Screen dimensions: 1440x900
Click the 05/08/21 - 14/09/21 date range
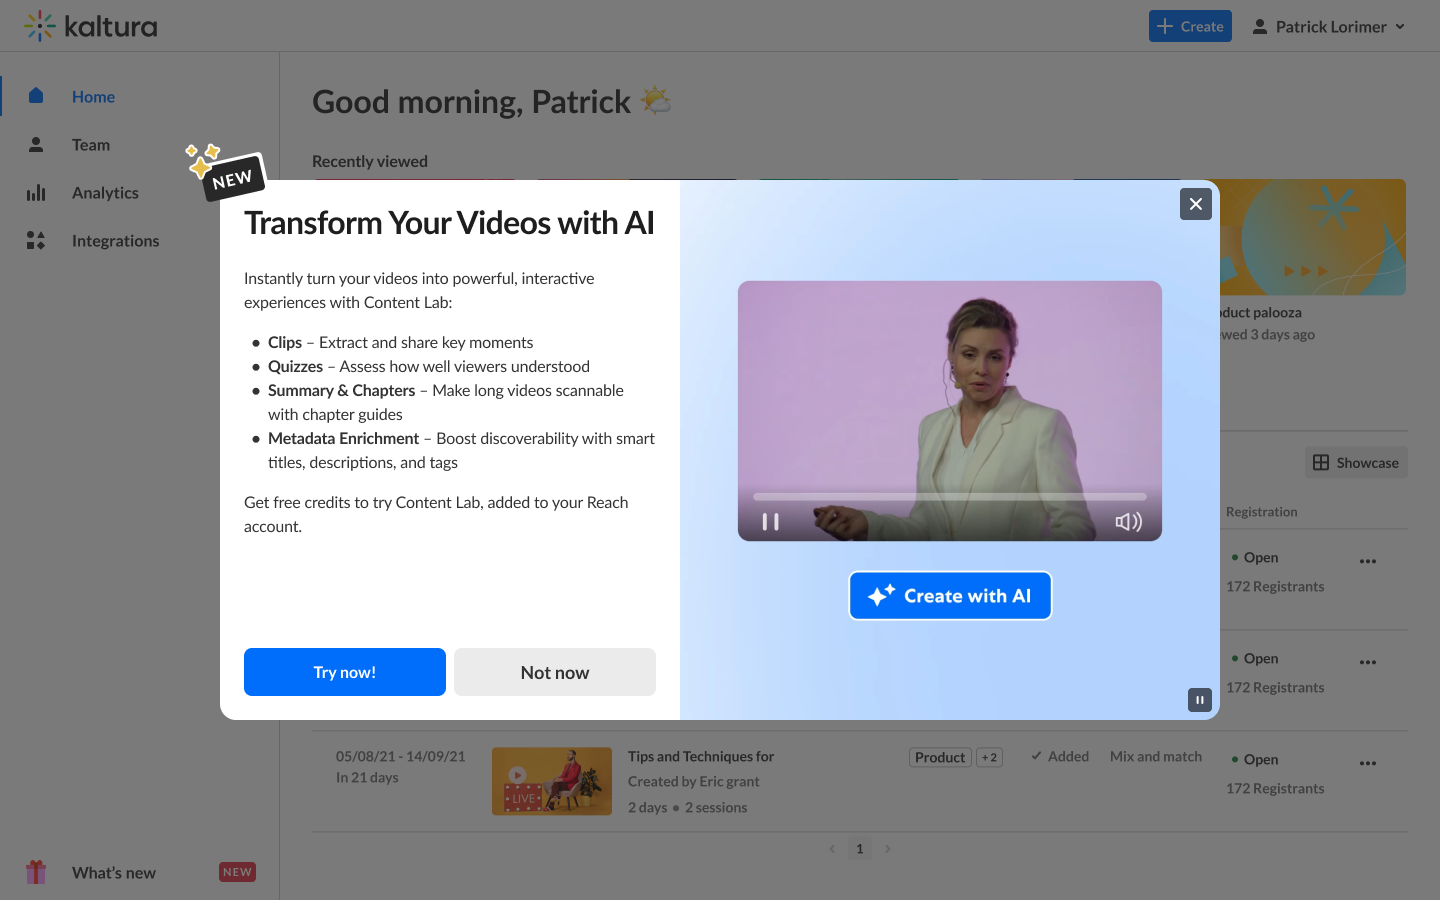coord(401,756)
